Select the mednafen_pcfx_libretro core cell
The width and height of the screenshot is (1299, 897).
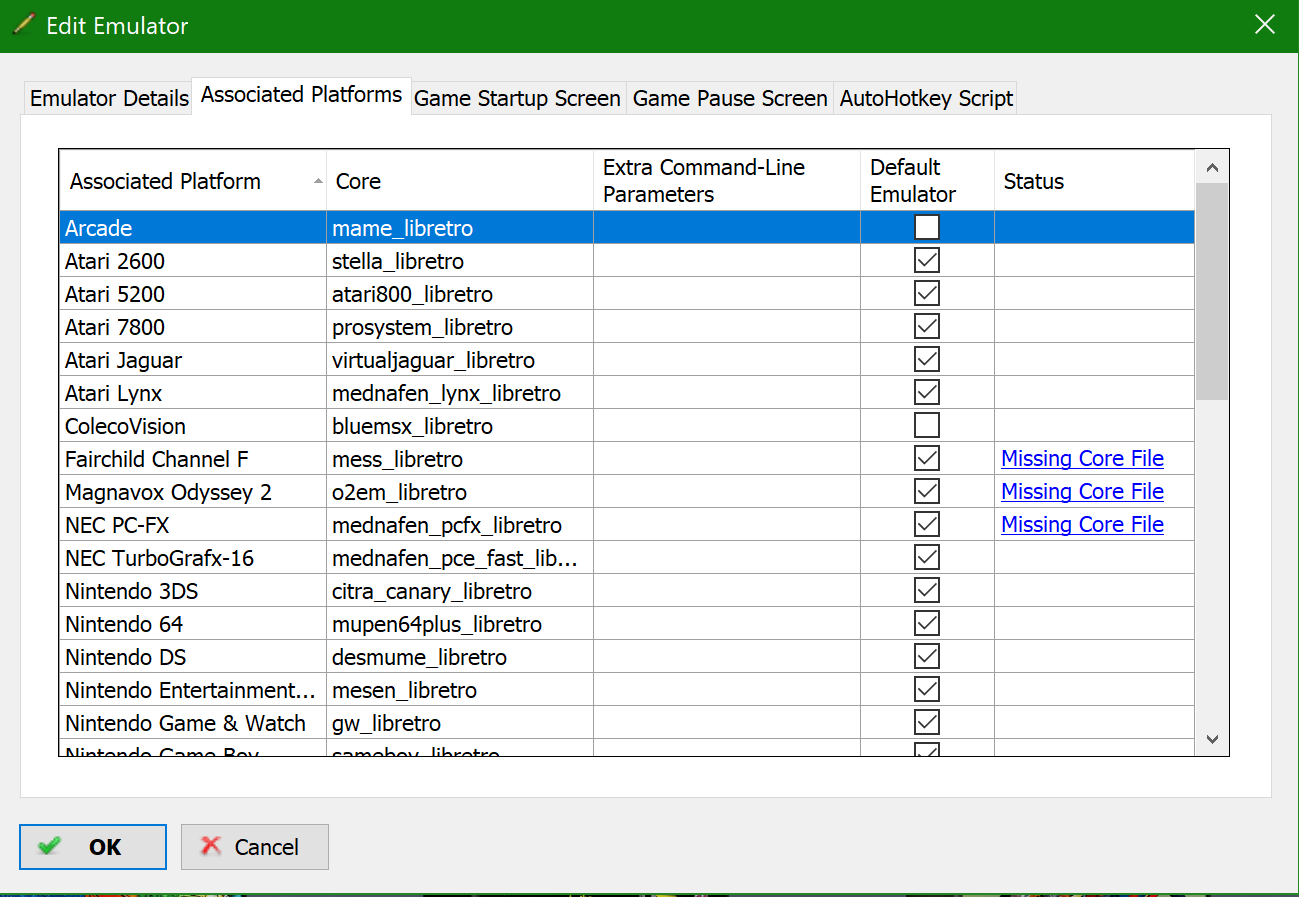pyautogui.click(x=460, y=525)
